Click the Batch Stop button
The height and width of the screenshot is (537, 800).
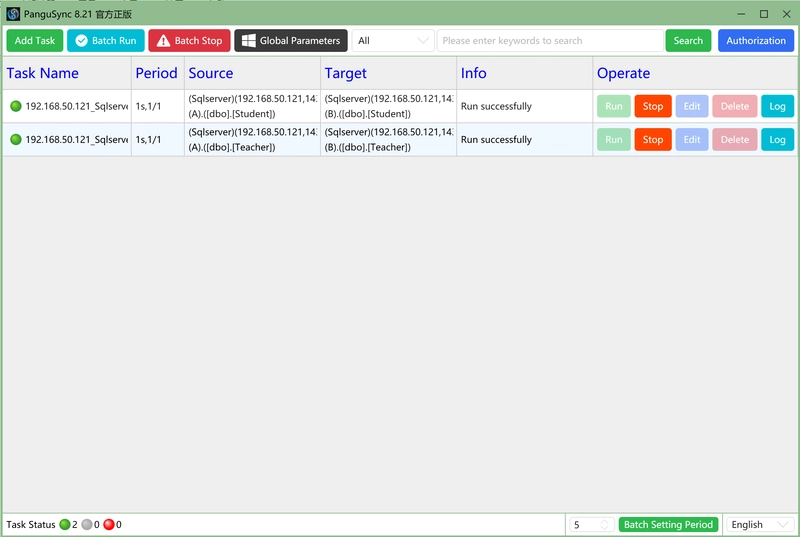[x=189, y=41]
